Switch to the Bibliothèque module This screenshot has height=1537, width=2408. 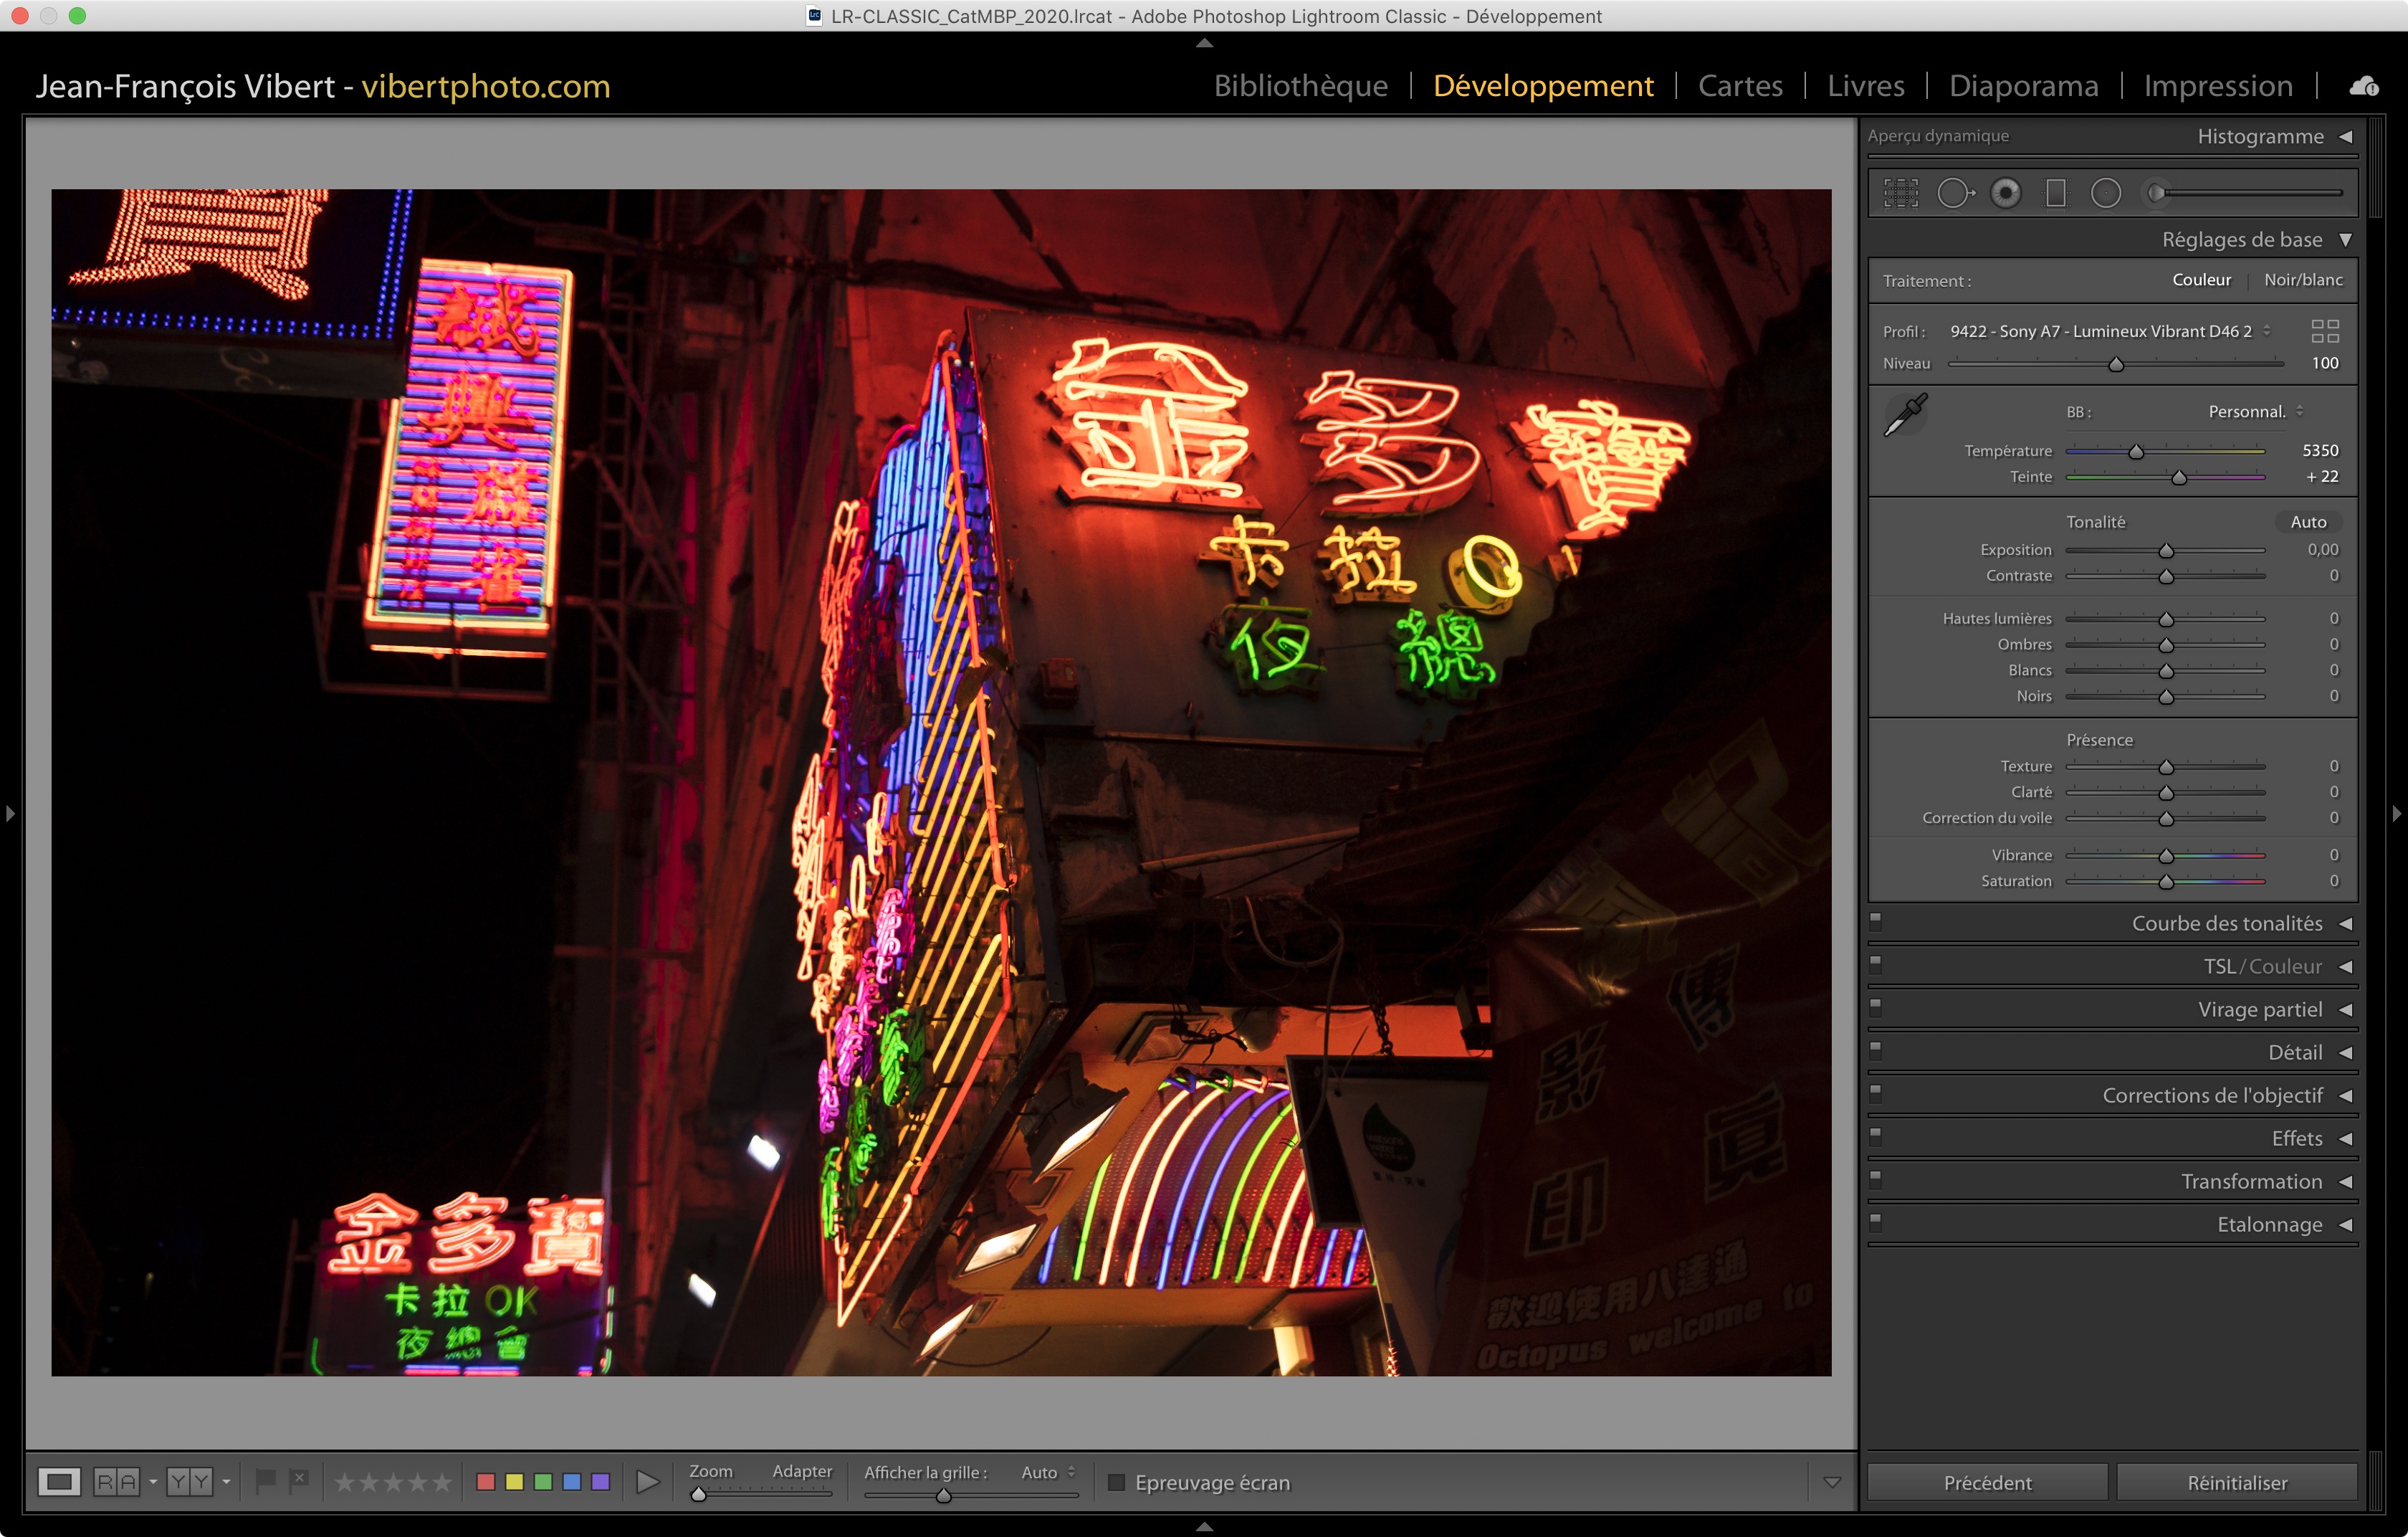[x=1300, y=86]
